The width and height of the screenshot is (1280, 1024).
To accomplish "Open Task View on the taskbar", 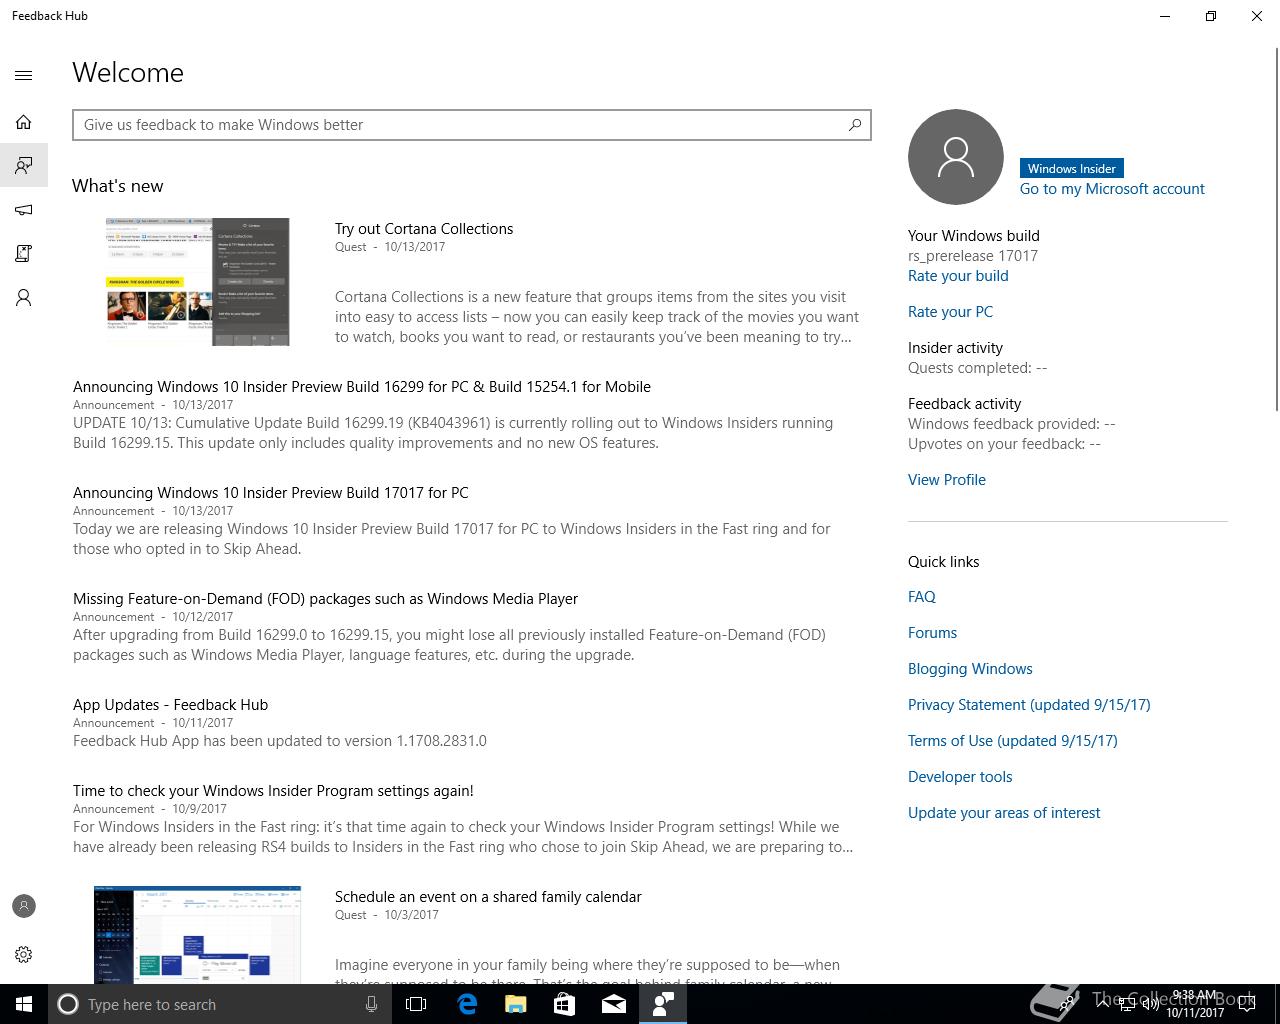I will coord(416,1004).
